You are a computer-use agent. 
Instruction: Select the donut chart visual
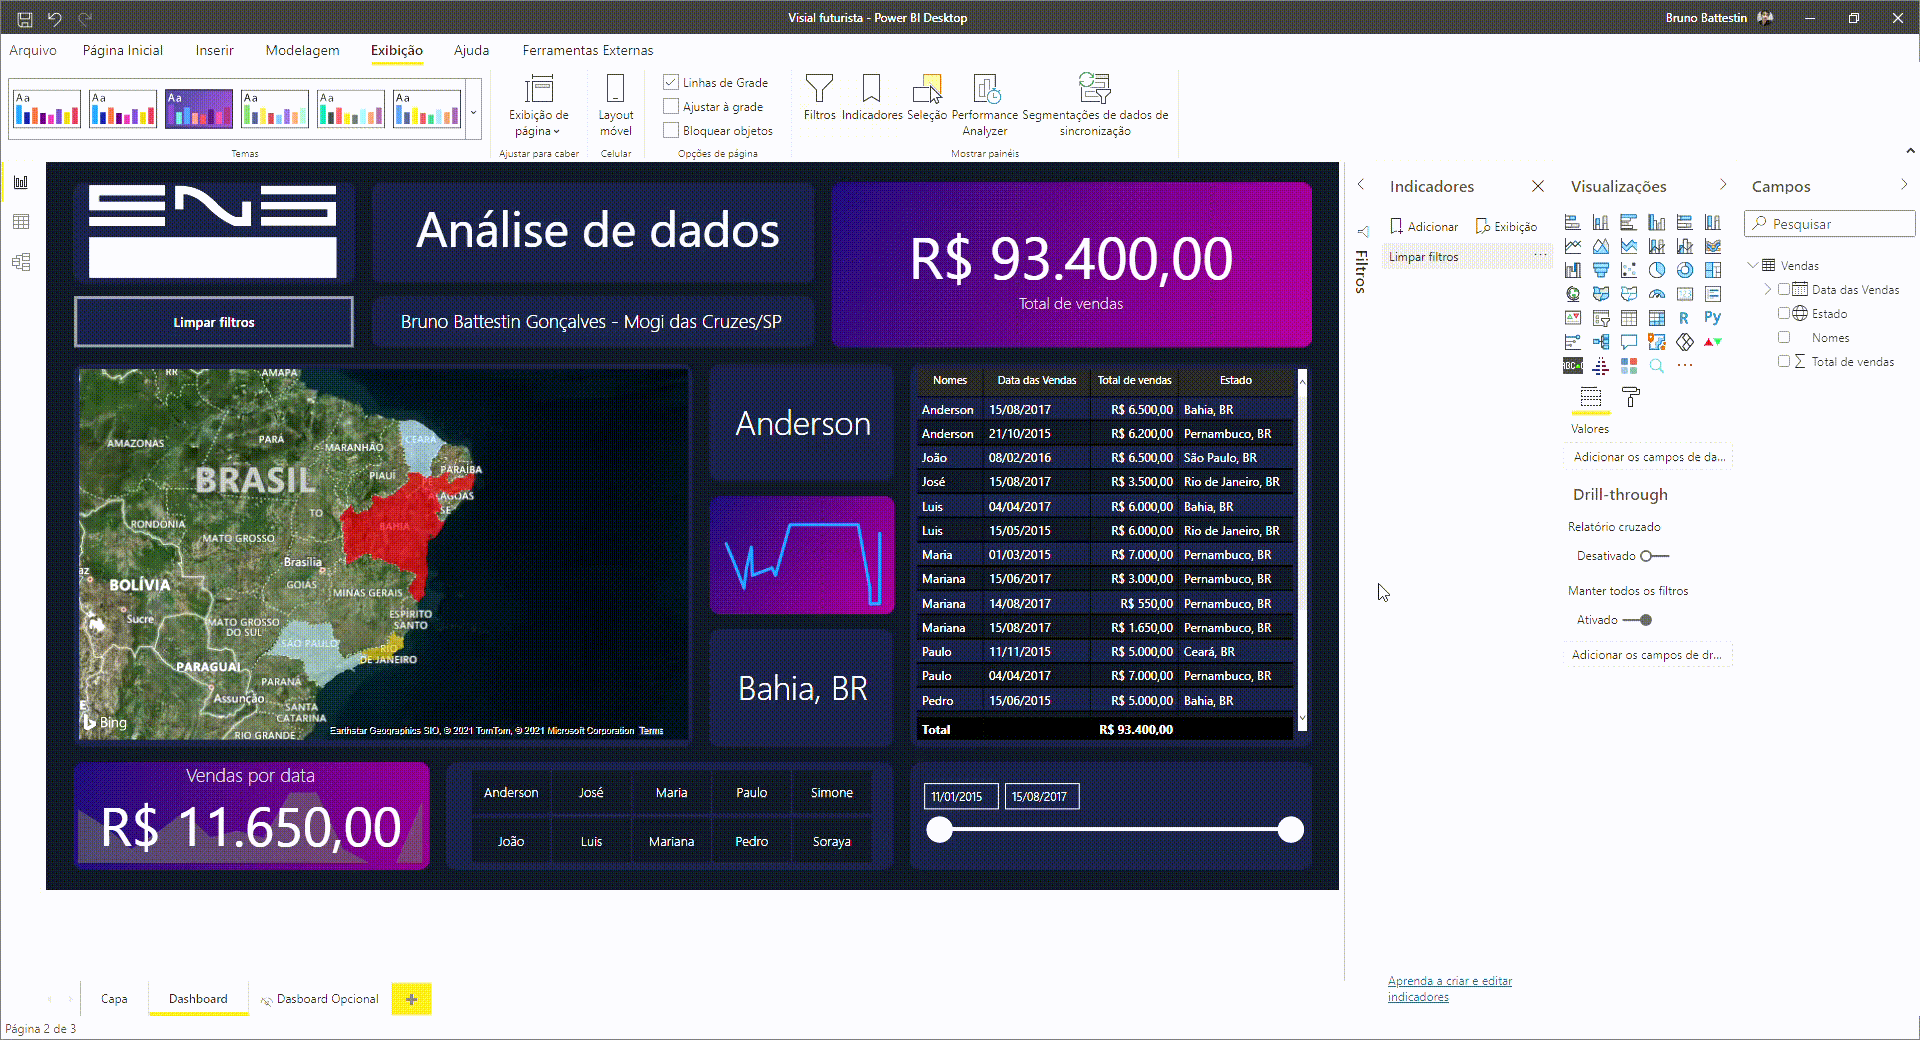pyautogui.click(x=1685, y=270)
